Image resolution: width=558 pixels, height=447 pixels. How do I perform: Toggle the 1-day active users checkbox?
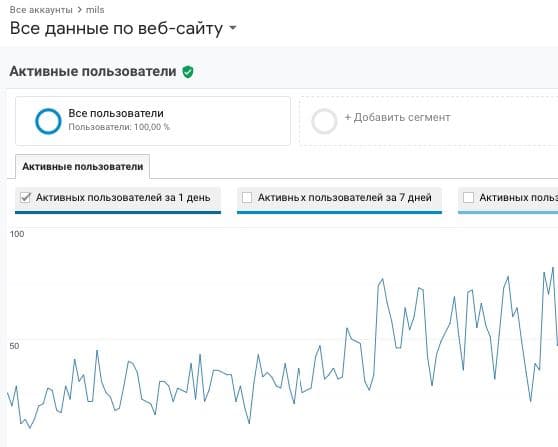coord(26,197)
